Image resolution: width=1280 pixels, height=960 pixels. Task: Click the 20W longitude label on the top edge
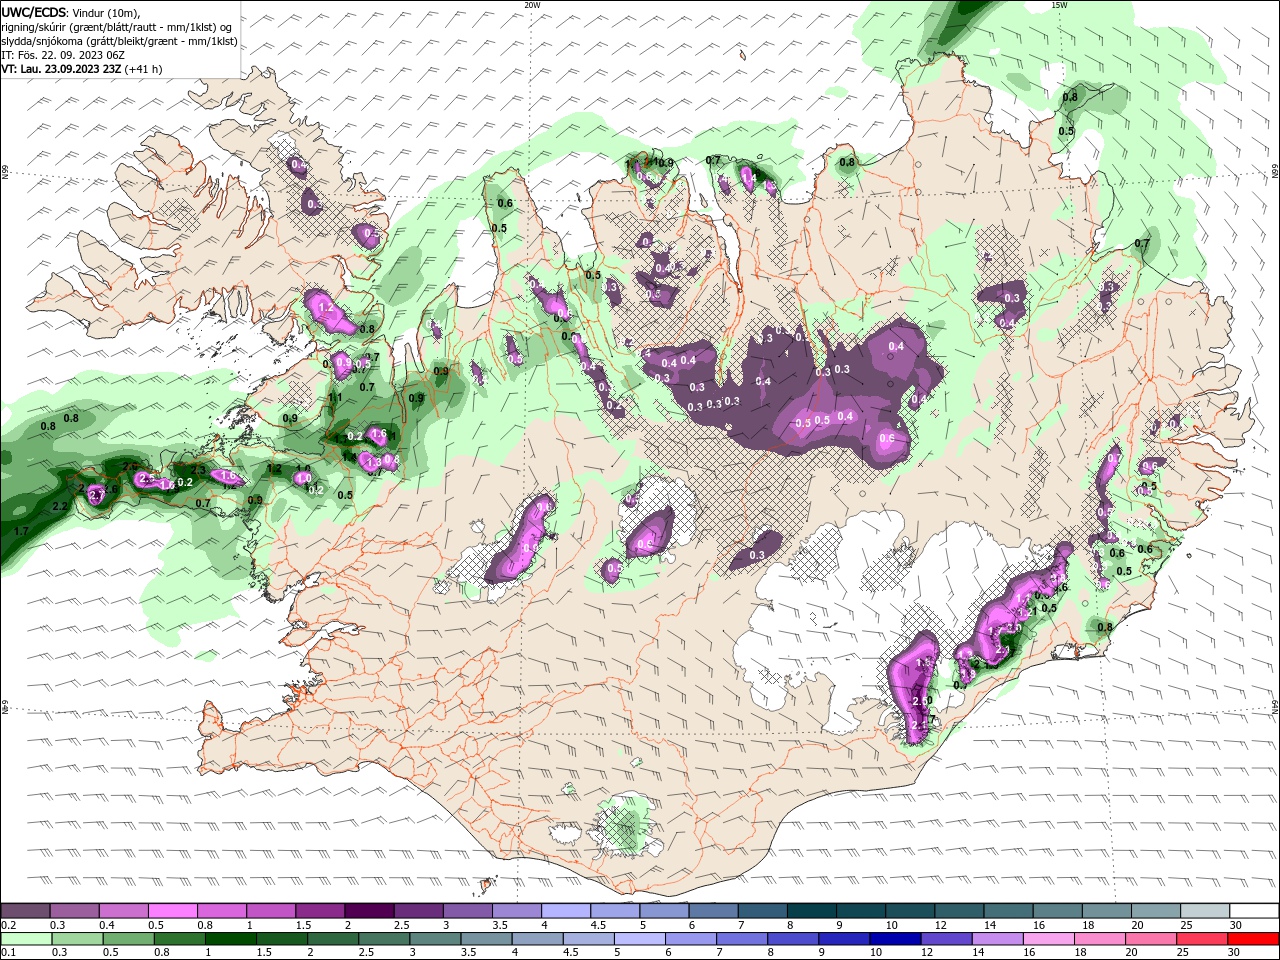click(532, 5)
